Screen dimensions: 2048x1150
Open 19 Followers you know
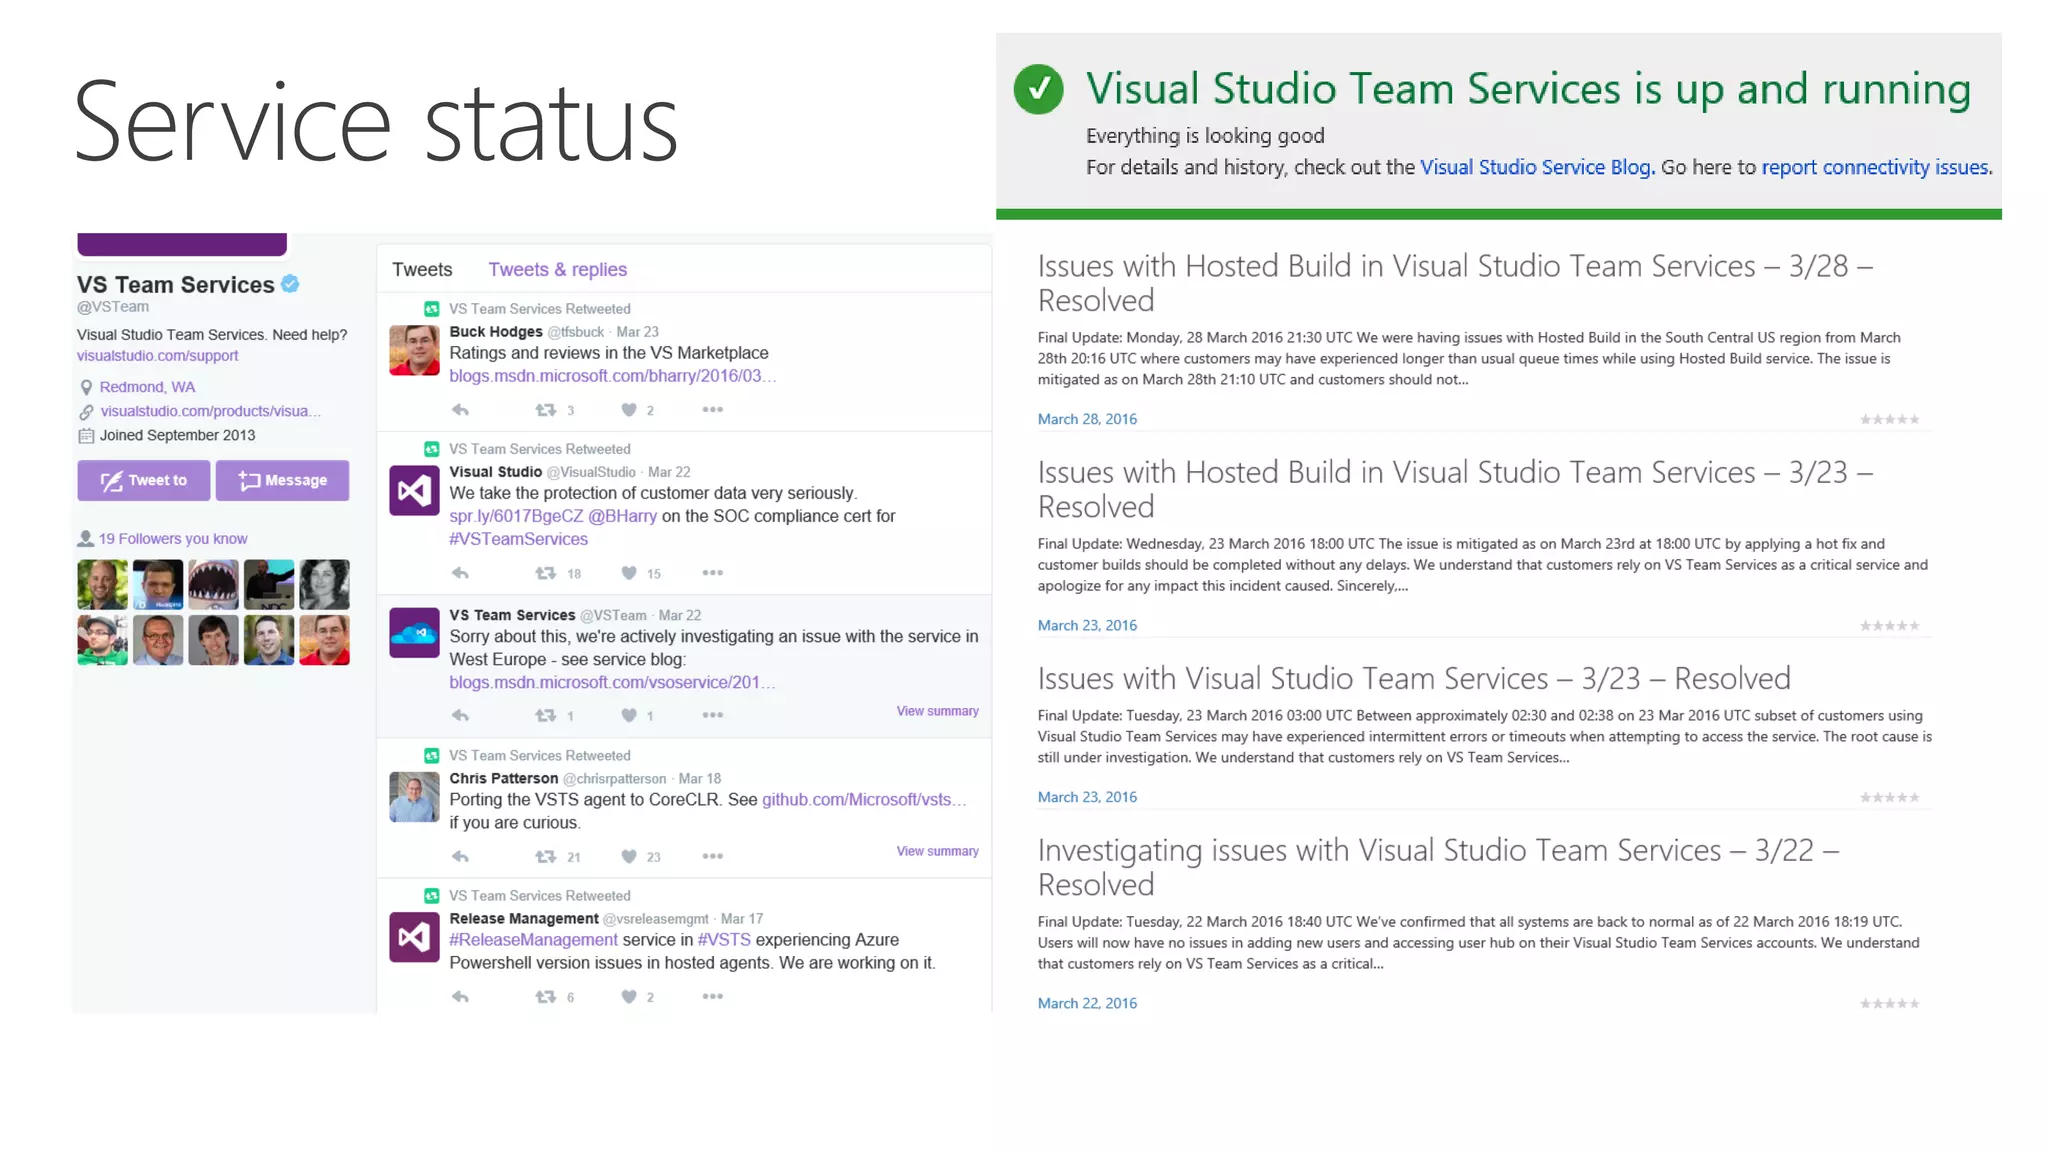(172, 538)
